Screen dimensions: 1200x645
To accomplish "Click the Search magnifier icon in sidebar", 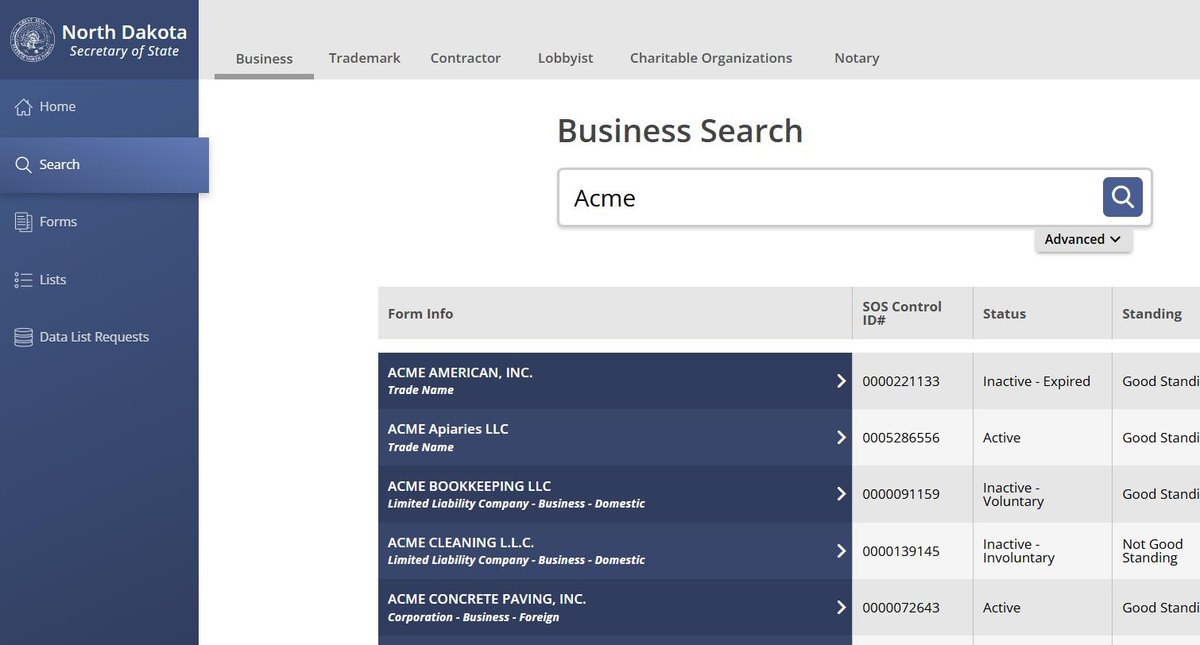I will point(23,165).
